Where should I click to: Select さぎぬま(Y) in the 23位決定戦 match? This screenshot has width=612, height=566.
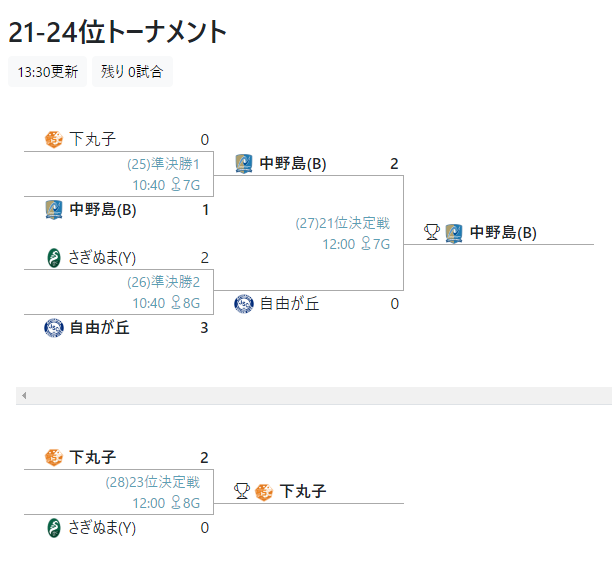(102, 528)
